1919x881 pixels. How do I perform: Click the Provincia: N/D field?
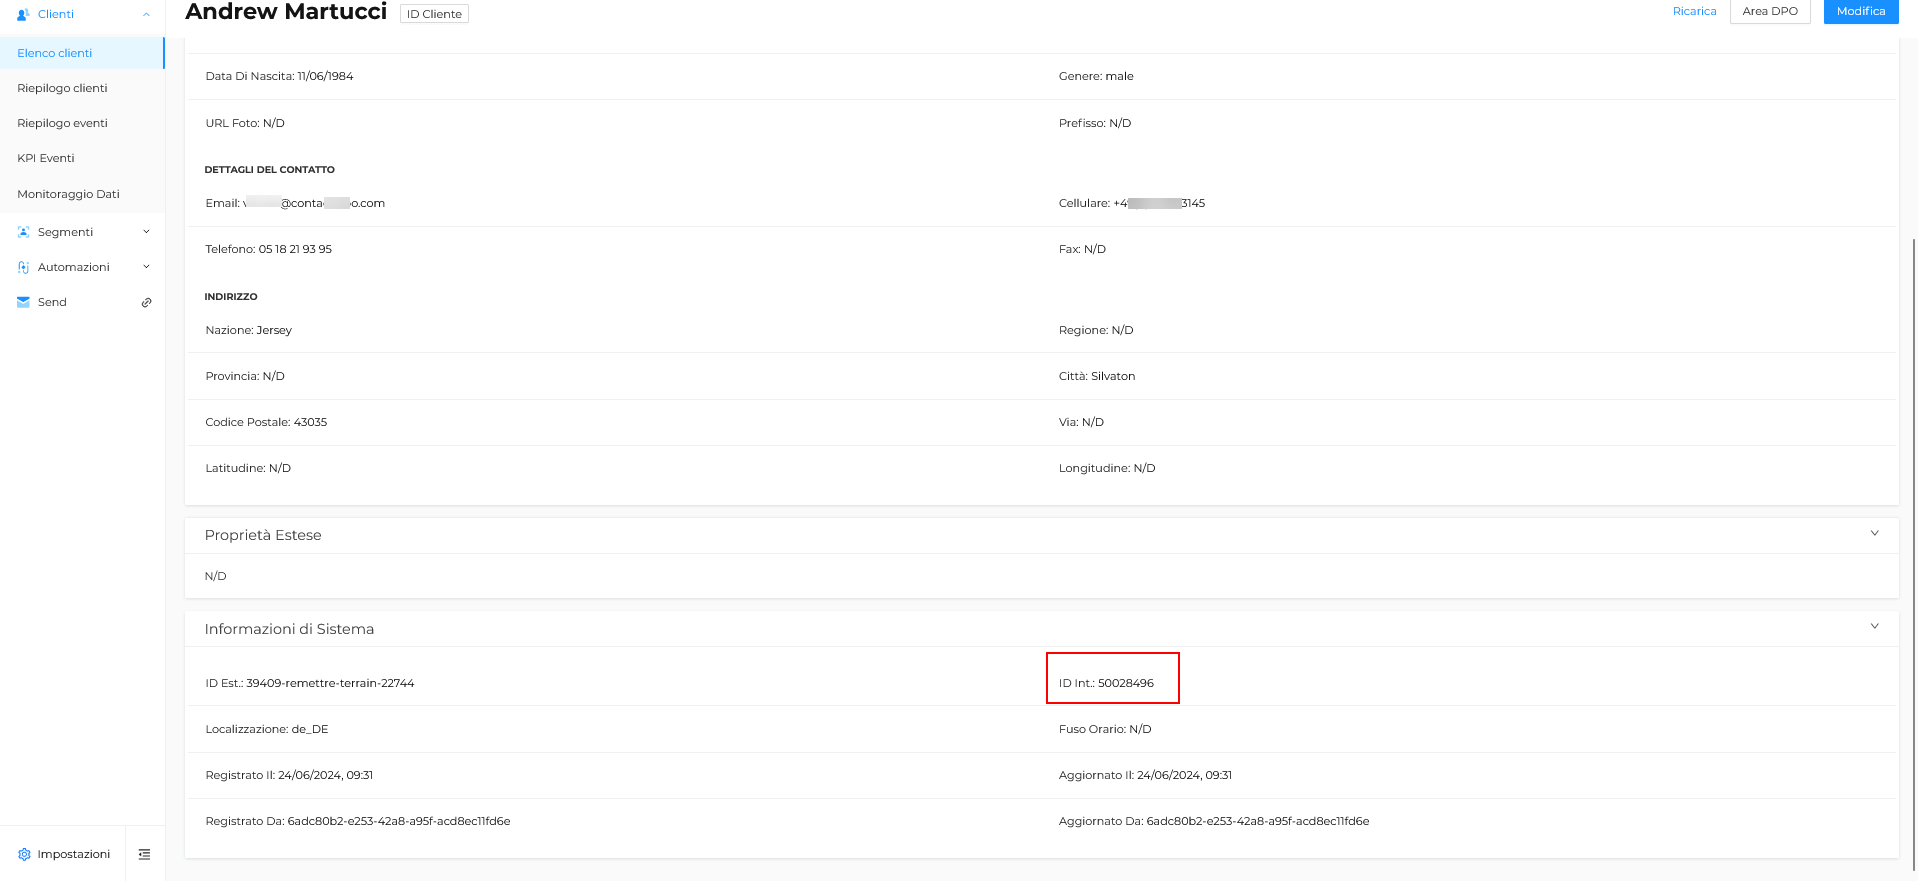tap(245, 376)
